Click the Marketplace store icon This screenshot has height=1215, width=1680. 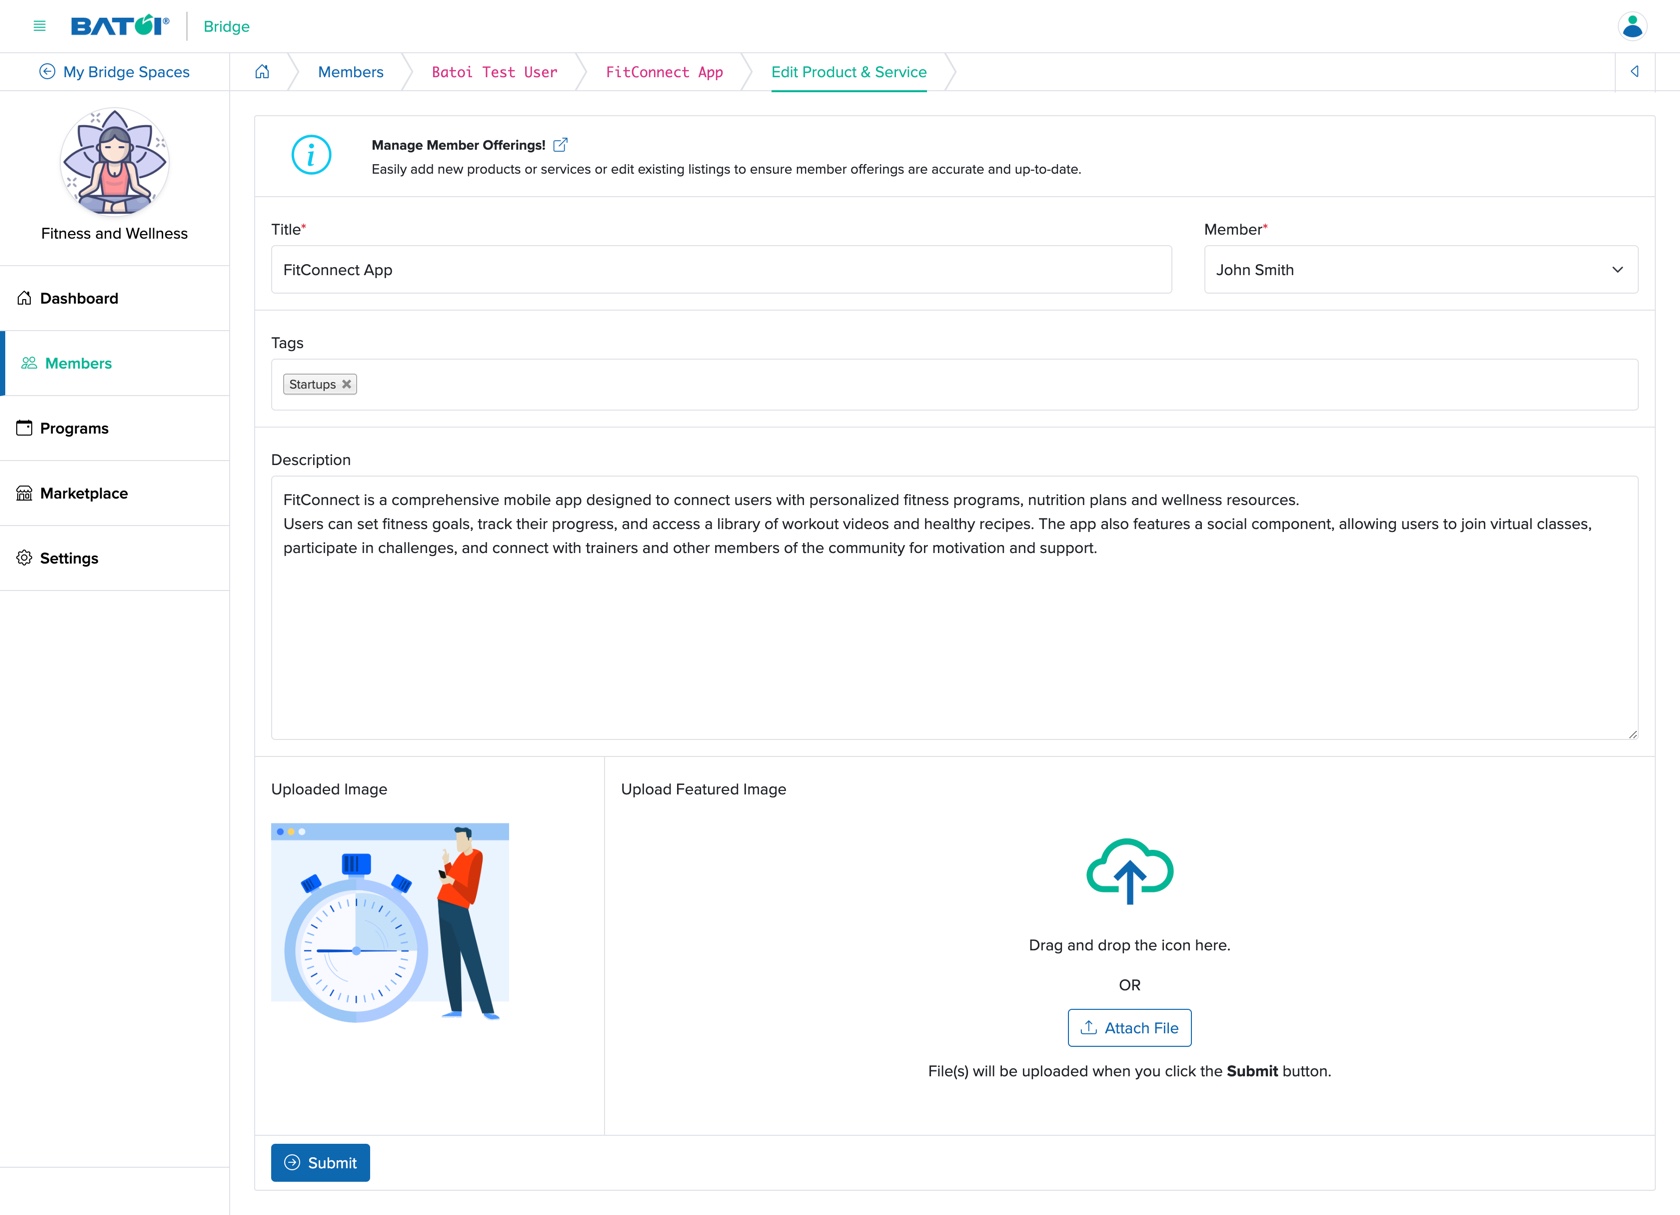[24, 493]
